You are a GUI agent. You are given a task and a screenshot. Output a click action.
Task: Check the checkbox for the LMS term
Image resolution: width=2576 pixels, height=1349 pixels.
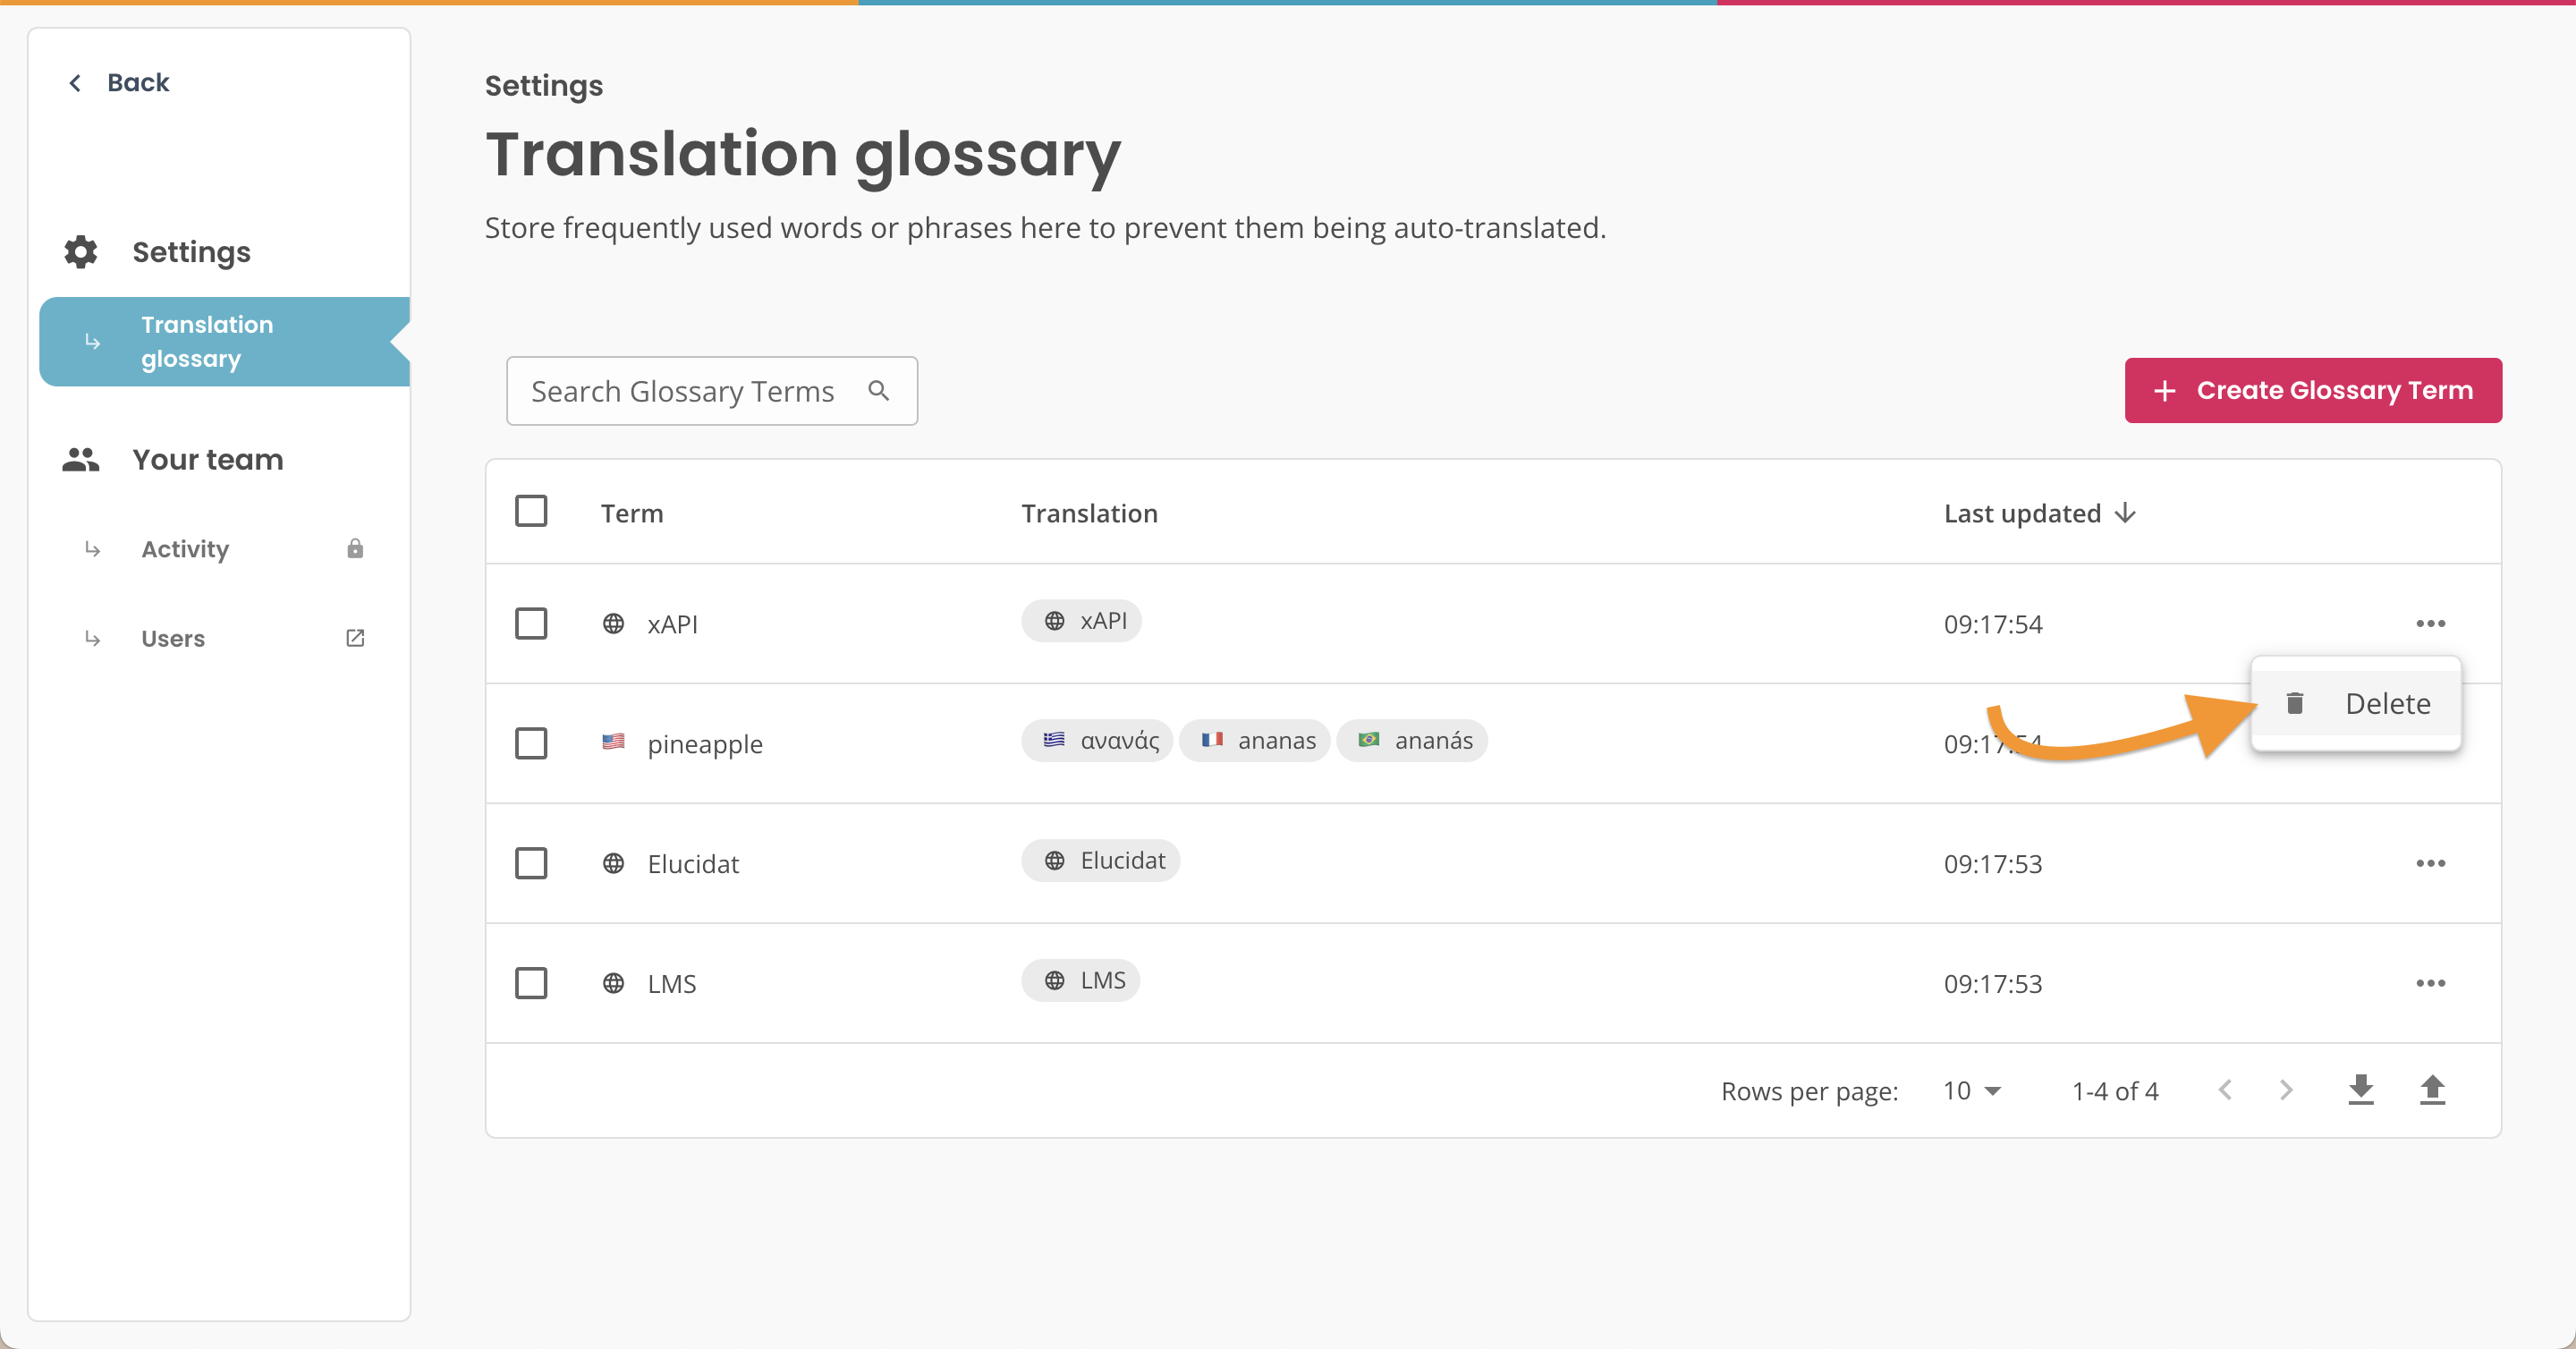(x=531, y=983)
